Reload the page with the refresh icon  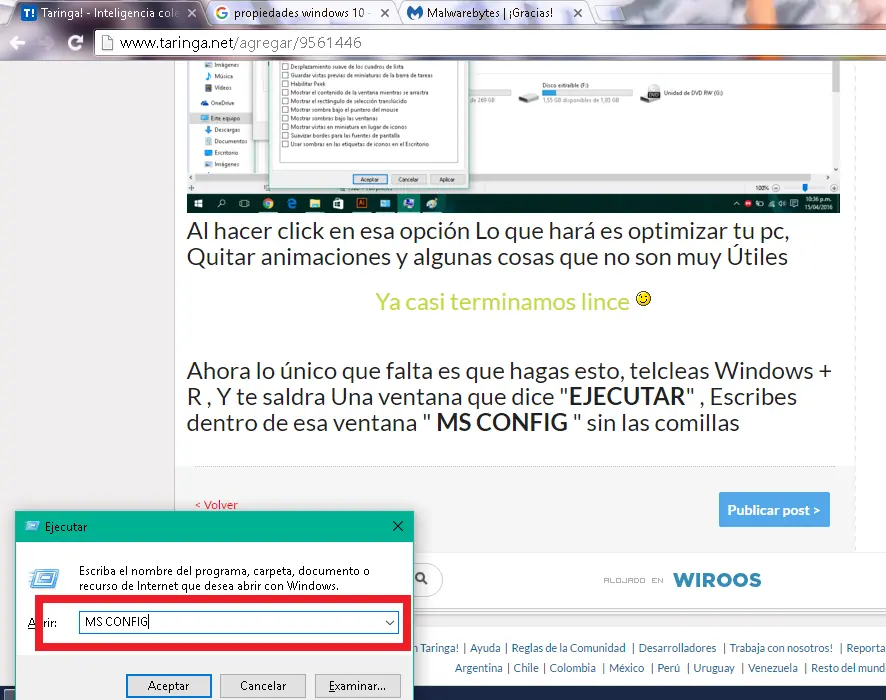click(75, 43)
